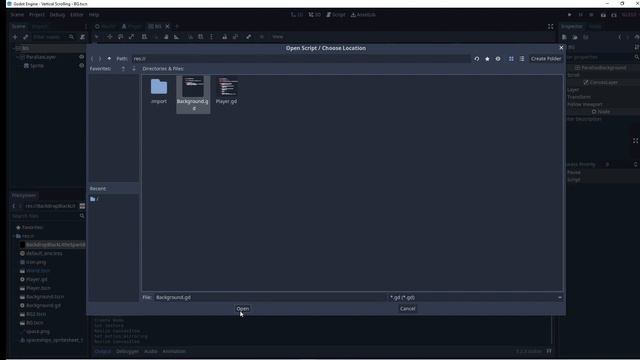This screenshot has height=360, width=640.
Task: Open the Help menu
Action: pyautogui.click(x=94, y=15)
